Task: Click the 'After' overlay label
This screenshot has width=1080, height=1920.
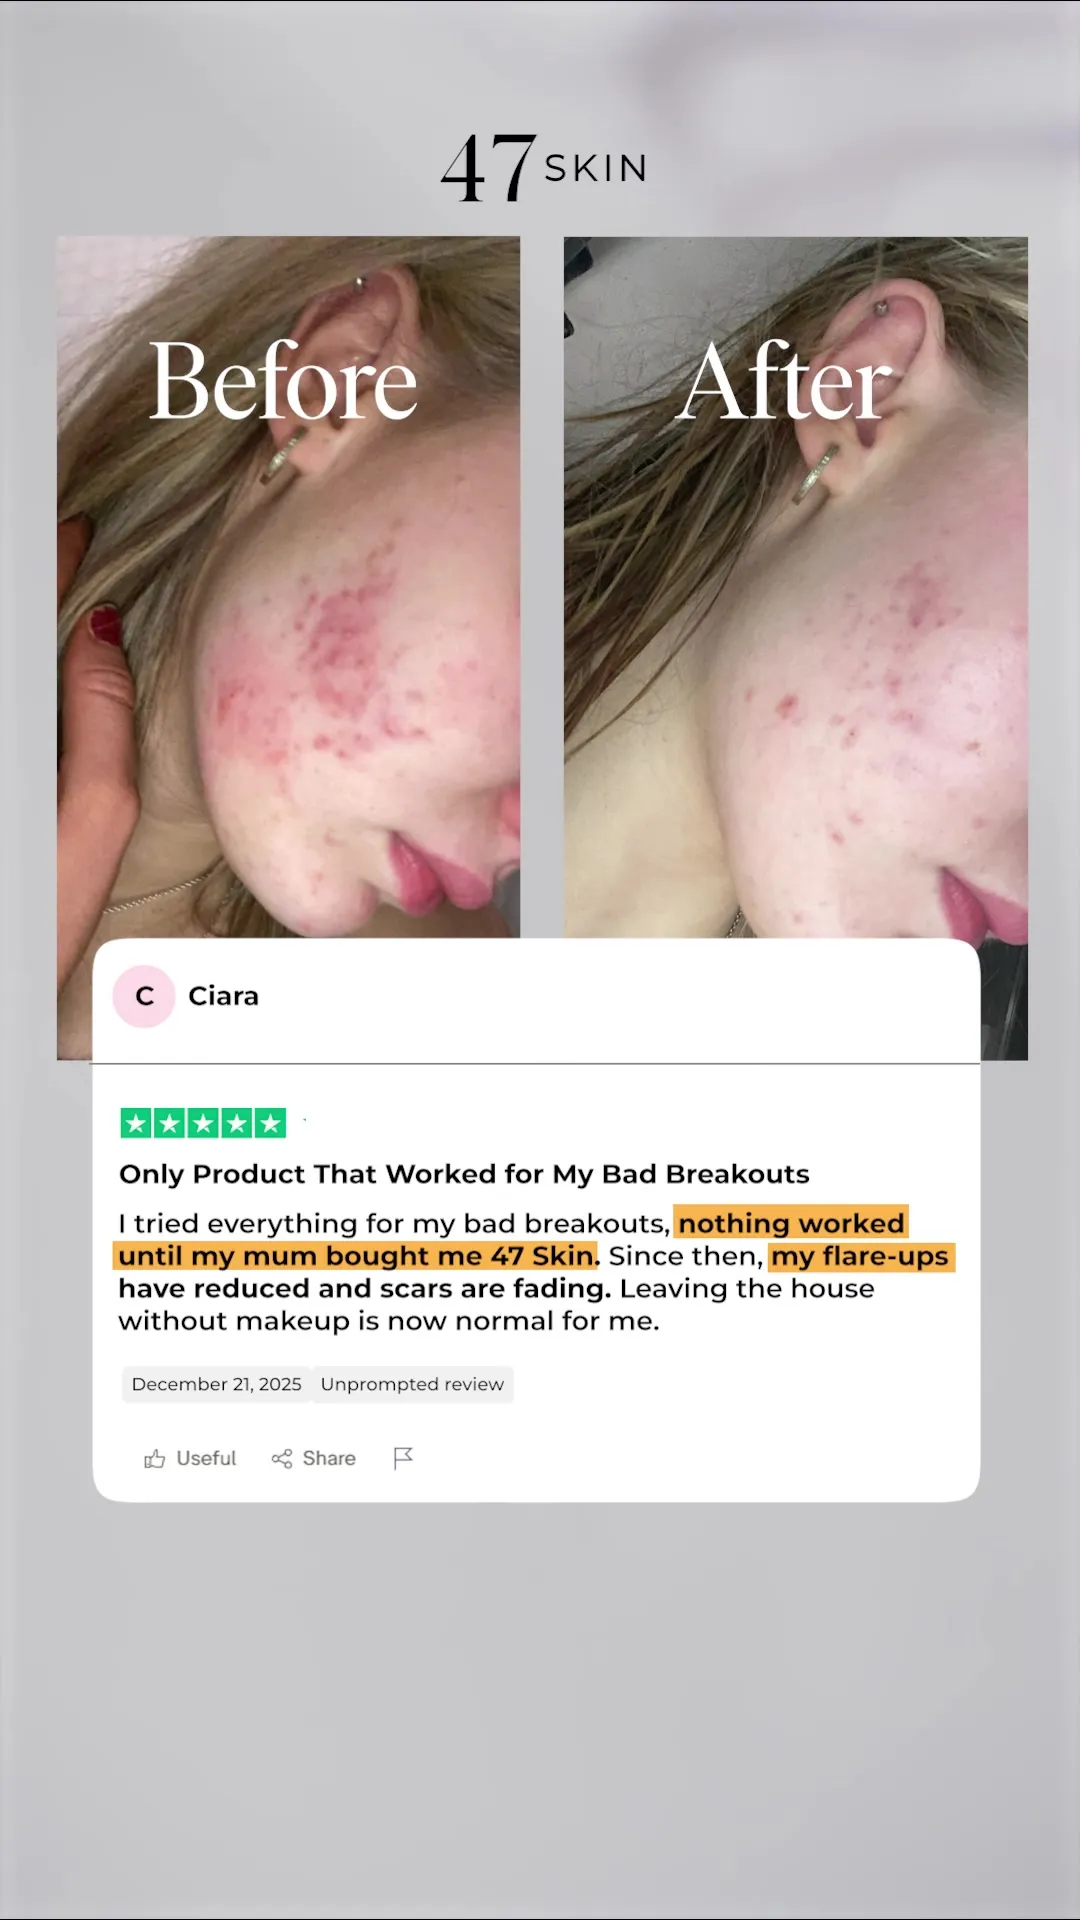Action: point(784,381)
